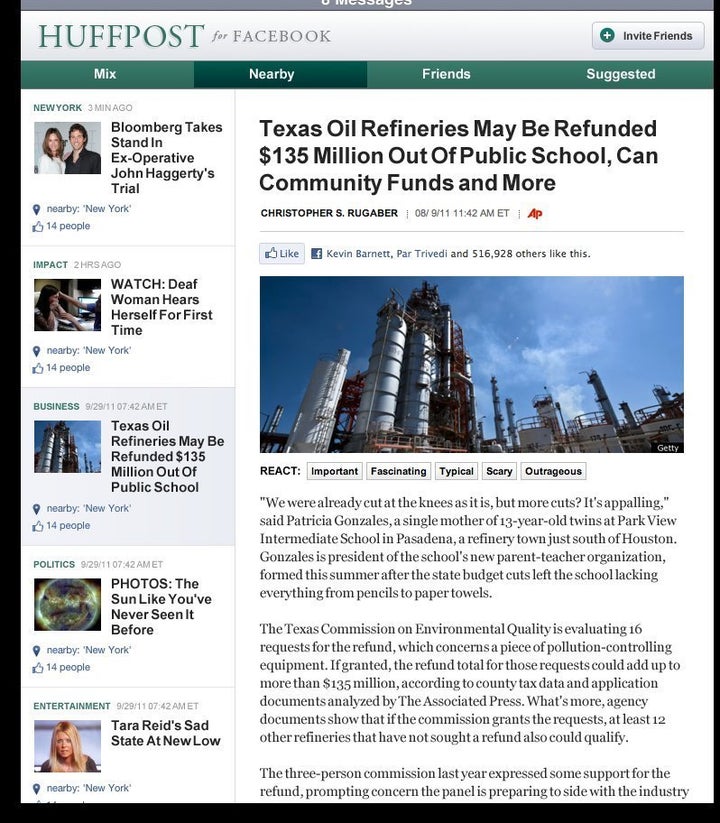Screen dimensions: 720x823
Task: Click the location pin under Deaf Woman story
Action: pos(36,351)
